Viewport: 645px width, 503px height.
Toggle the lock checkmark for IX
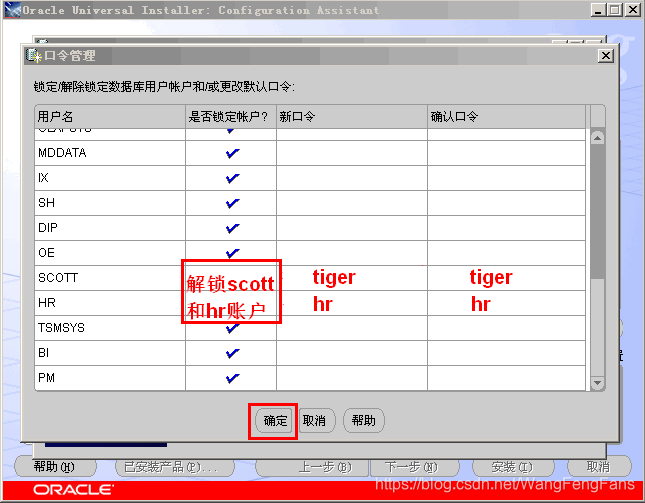coord(232,178)
